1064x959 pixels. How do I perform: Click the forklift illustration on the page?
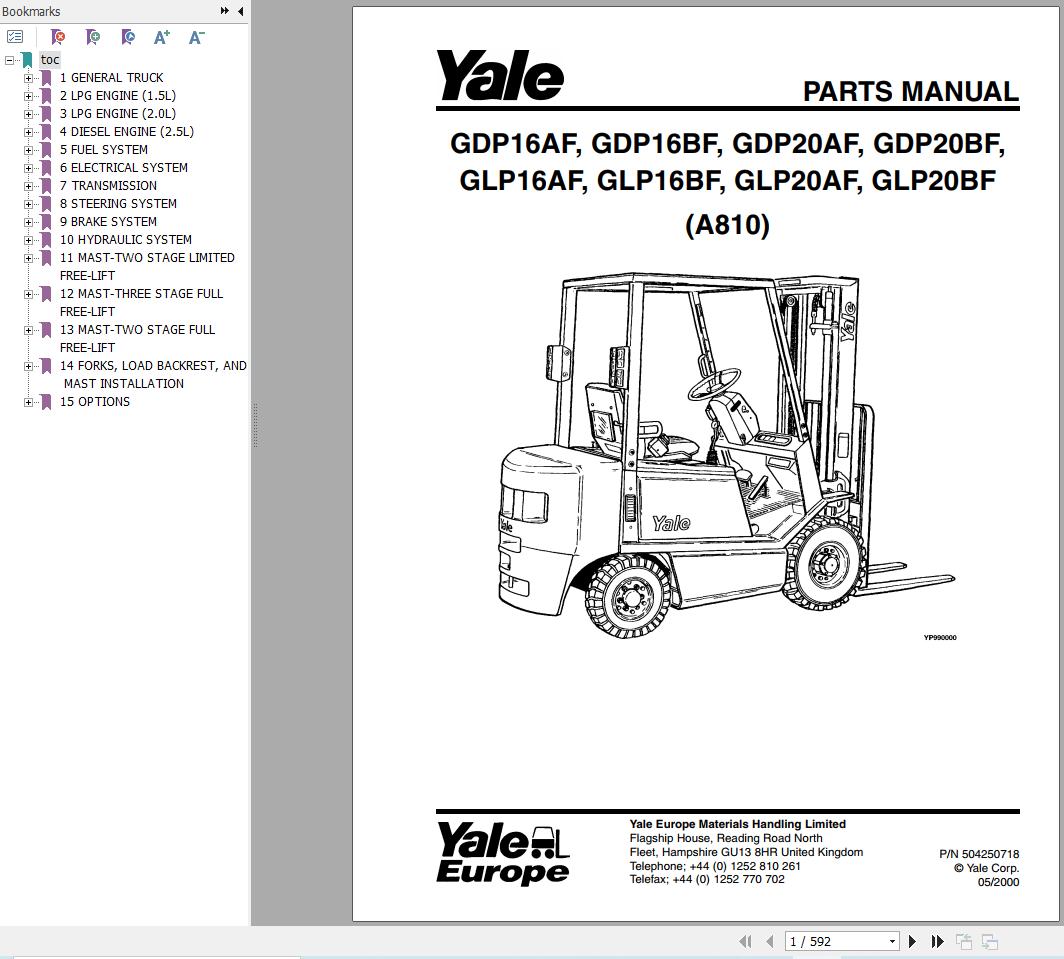[727, 456]
